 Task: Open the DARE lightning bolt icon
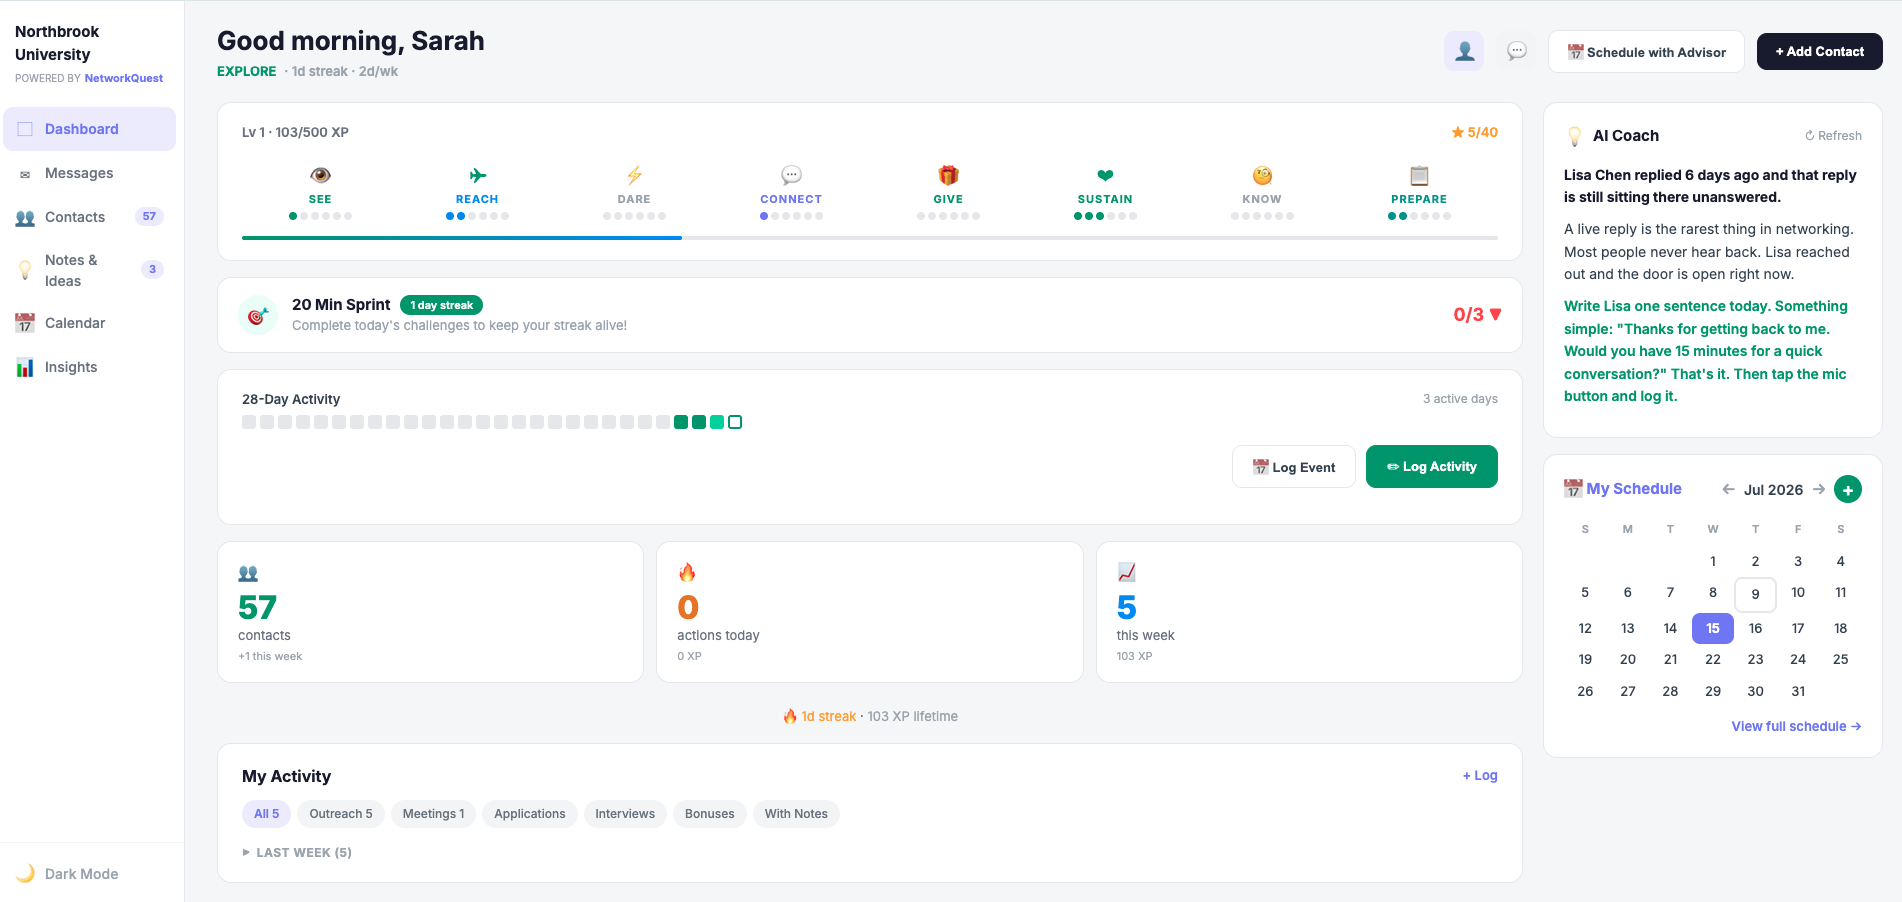634,175
